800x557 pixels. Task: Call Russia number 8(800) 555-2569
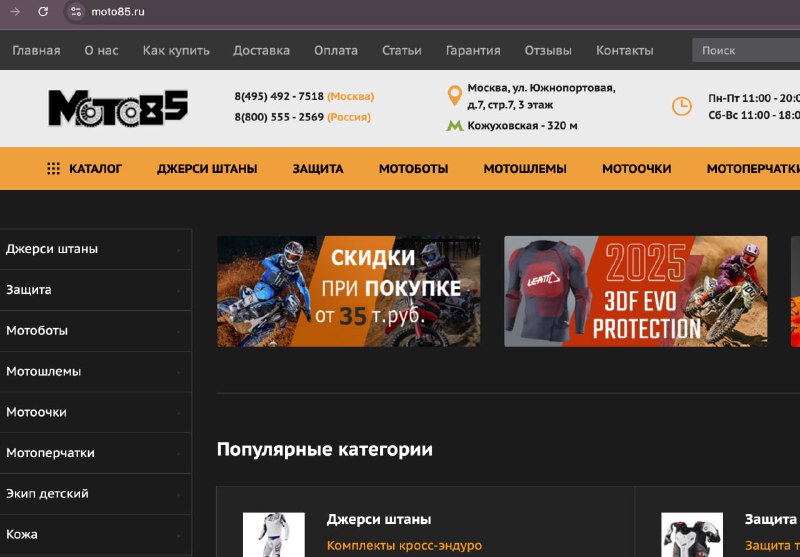pos(279,117)
